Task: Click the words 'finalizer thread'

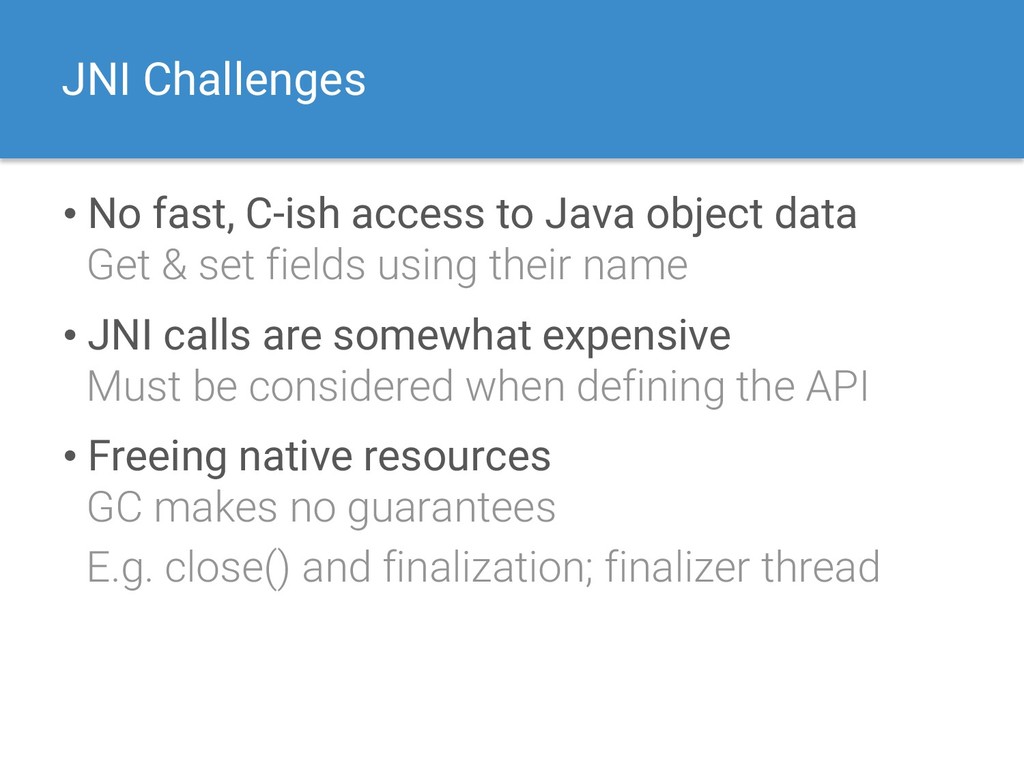Action: (x=742, y=567)
